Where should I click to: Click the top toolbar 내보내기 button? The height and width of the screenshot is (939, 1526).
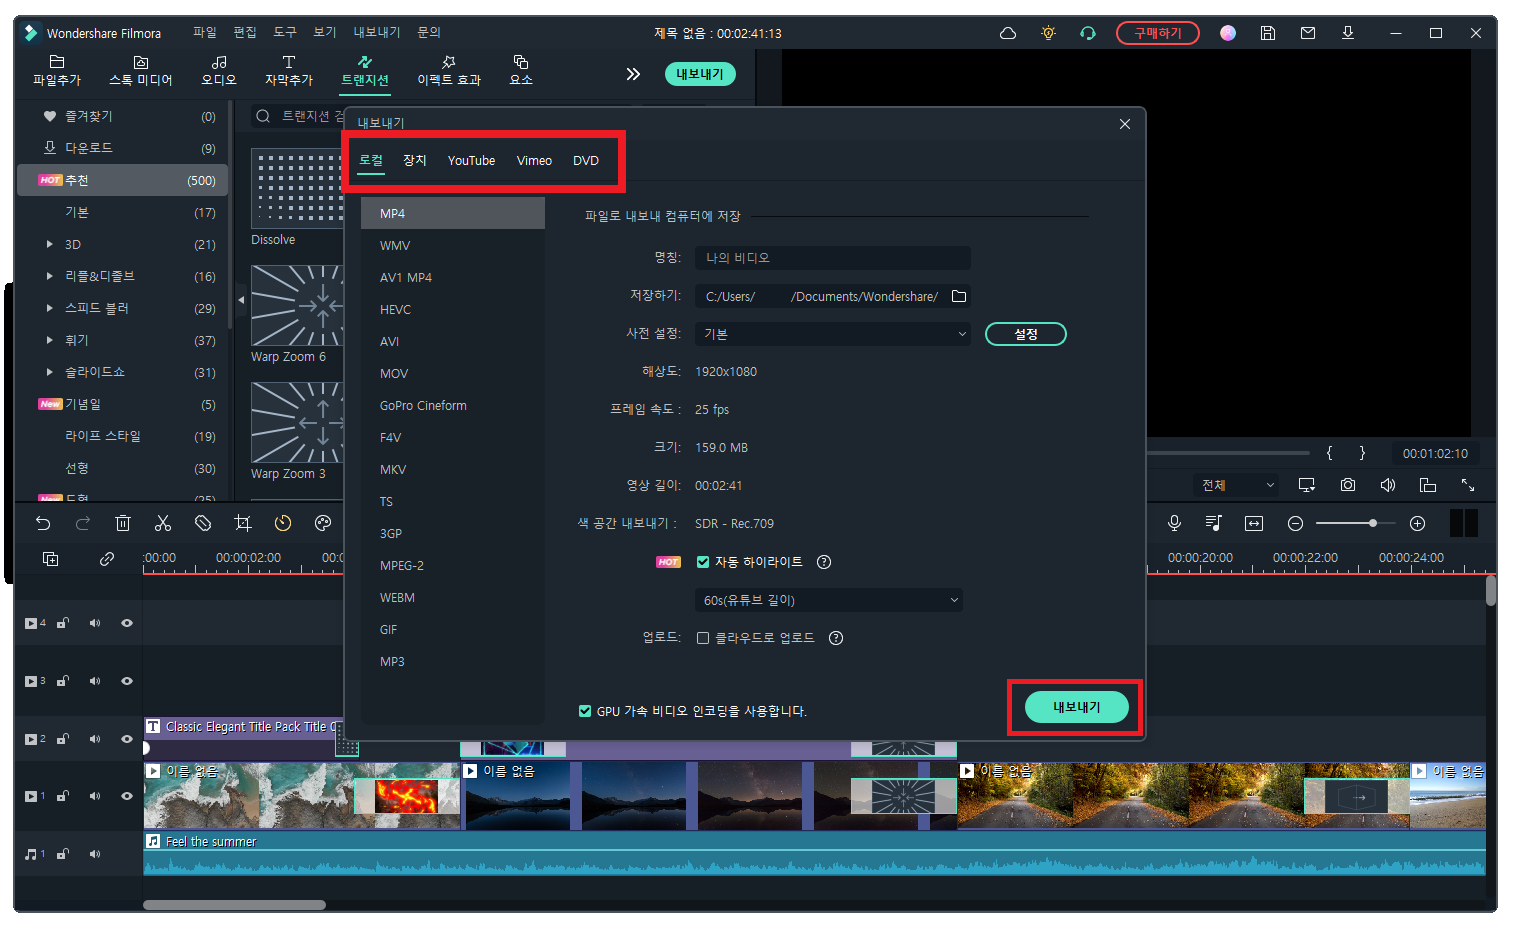[700, 74]
